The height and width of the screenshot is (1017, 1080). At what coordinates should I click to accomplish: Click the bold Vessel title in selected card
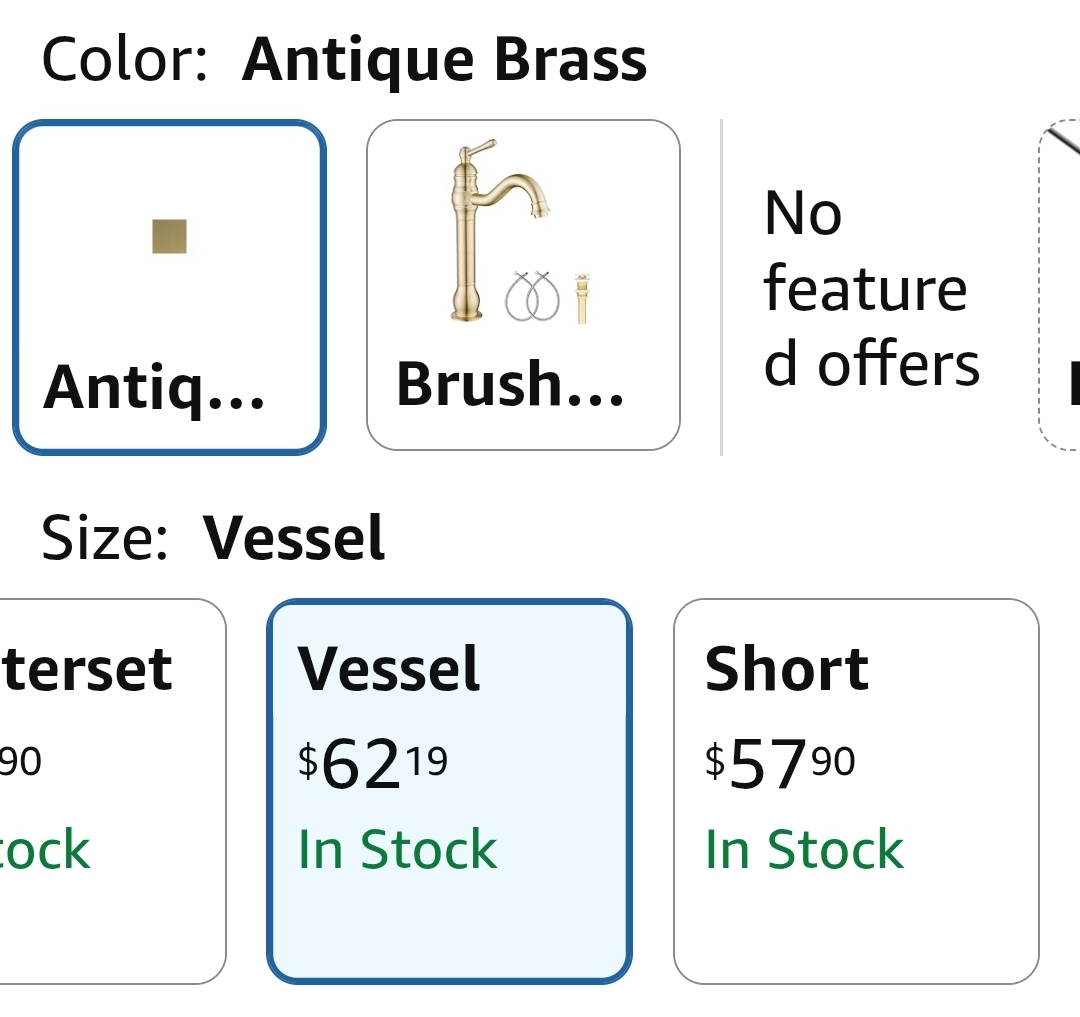pos(388,669)
